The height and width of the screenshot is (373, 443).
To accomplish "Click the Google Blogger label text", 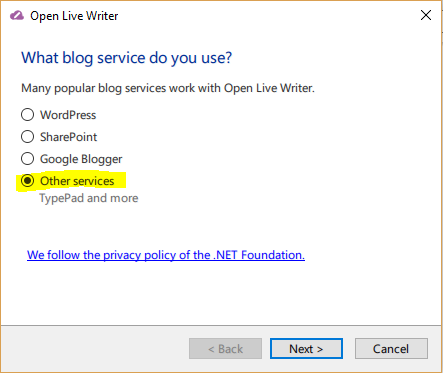I will [x=81, y=159].
